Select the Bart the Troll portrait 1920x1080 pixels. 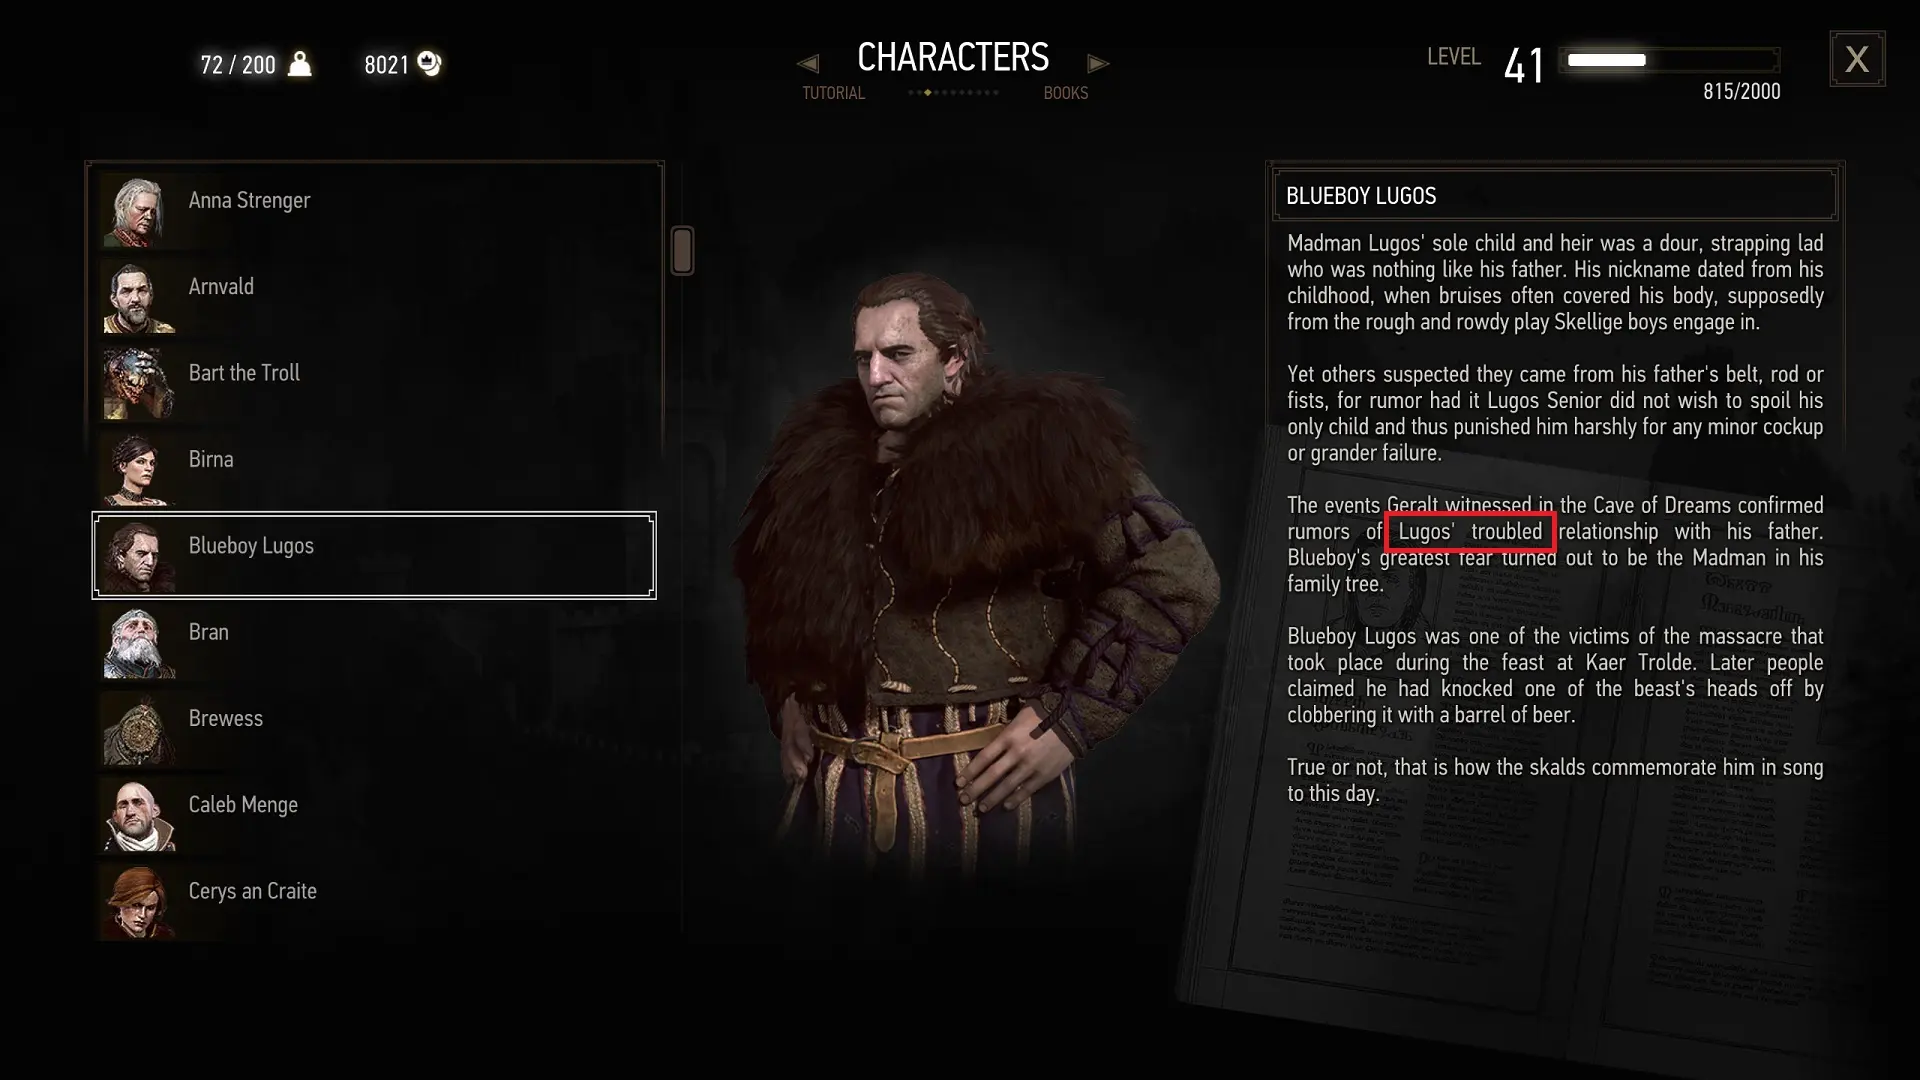[x=139, y=383]
